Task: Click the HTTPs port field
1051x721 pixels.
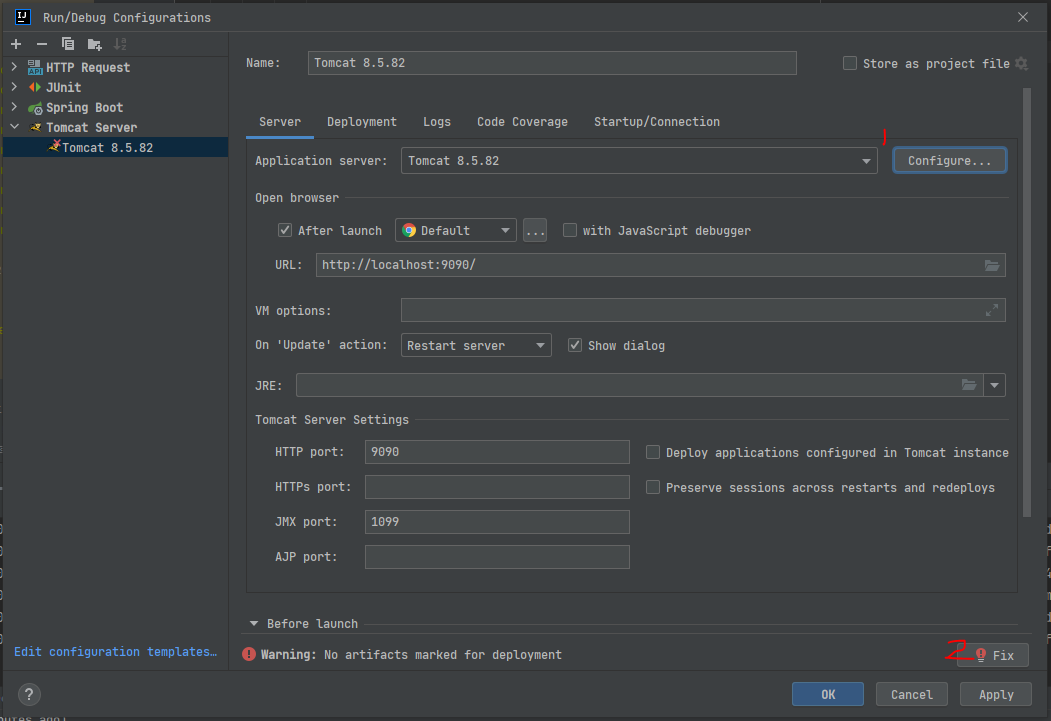Action: point(497,487)
